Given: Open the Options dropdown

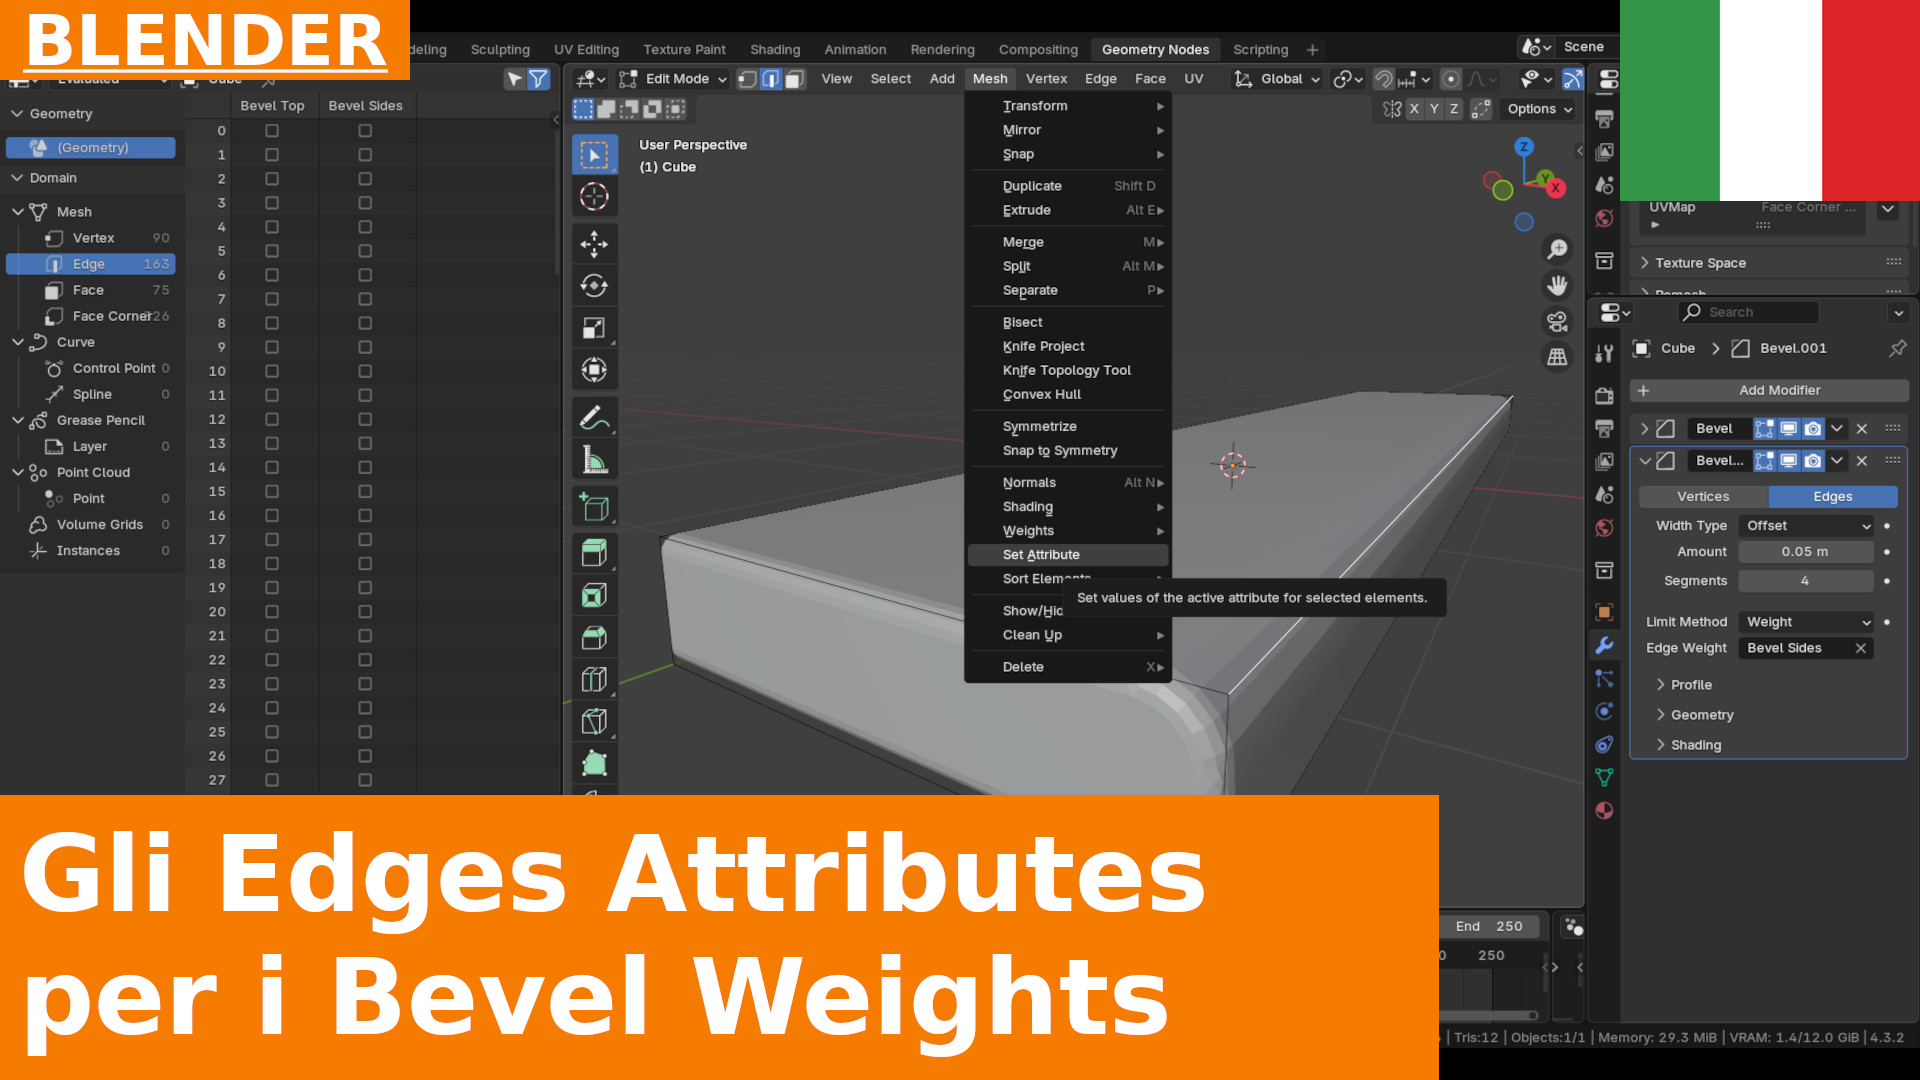Looking at the screenshot, I should 1540,109.
